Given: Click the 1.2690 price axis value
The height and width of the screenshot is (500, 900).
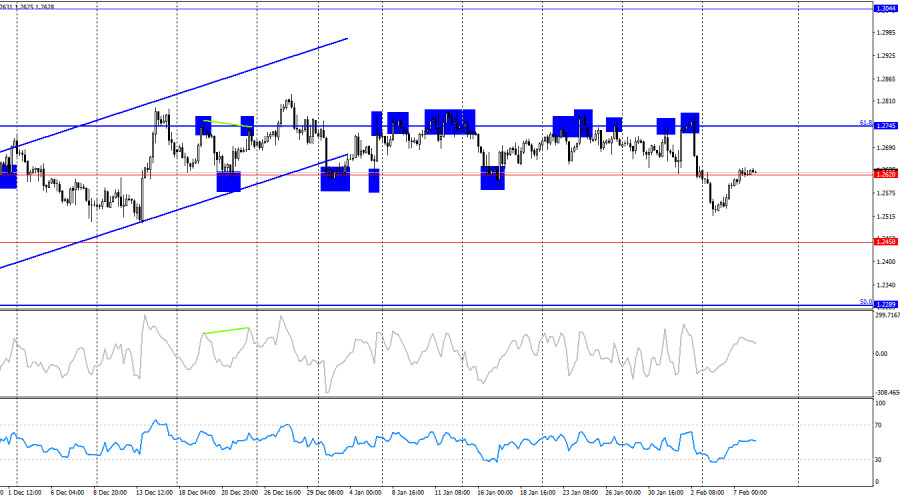Looking at the screenshot, I should 886,148.
